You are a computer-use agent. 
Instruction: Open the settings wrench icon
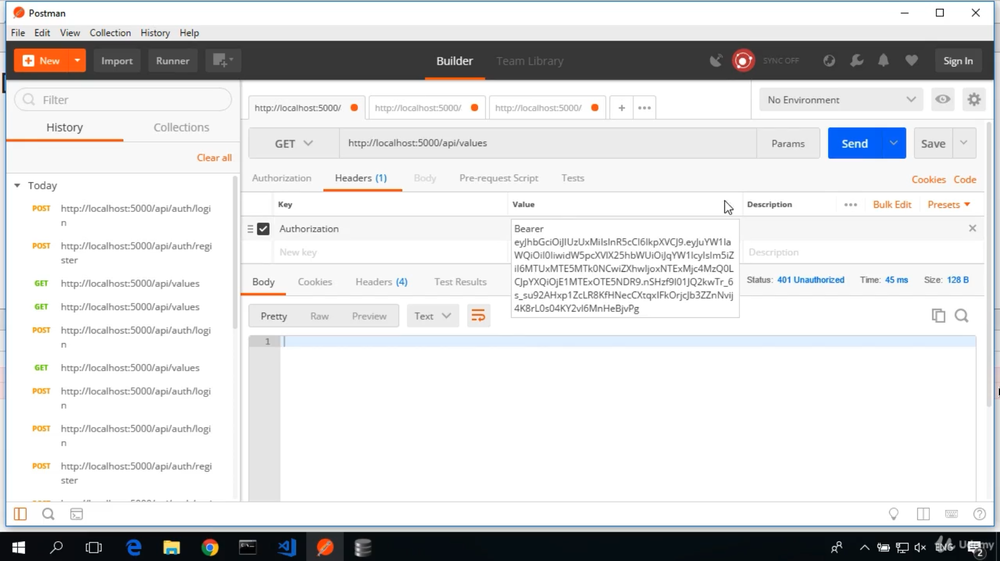(x=857, y=61)
